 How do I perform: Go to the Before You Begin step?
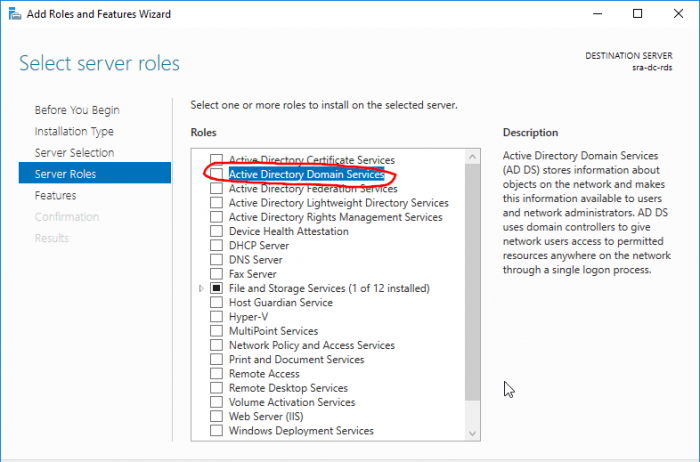pyautogui.click(x=77, y=110)
